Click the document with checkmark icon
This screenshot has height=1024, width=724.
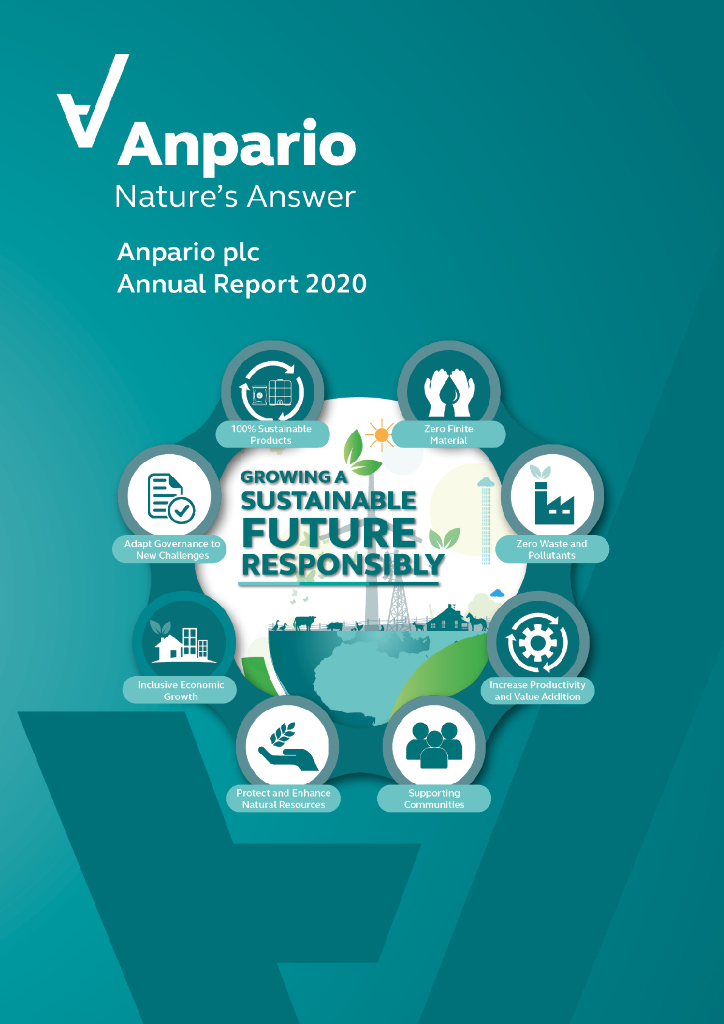coord(171,497)
